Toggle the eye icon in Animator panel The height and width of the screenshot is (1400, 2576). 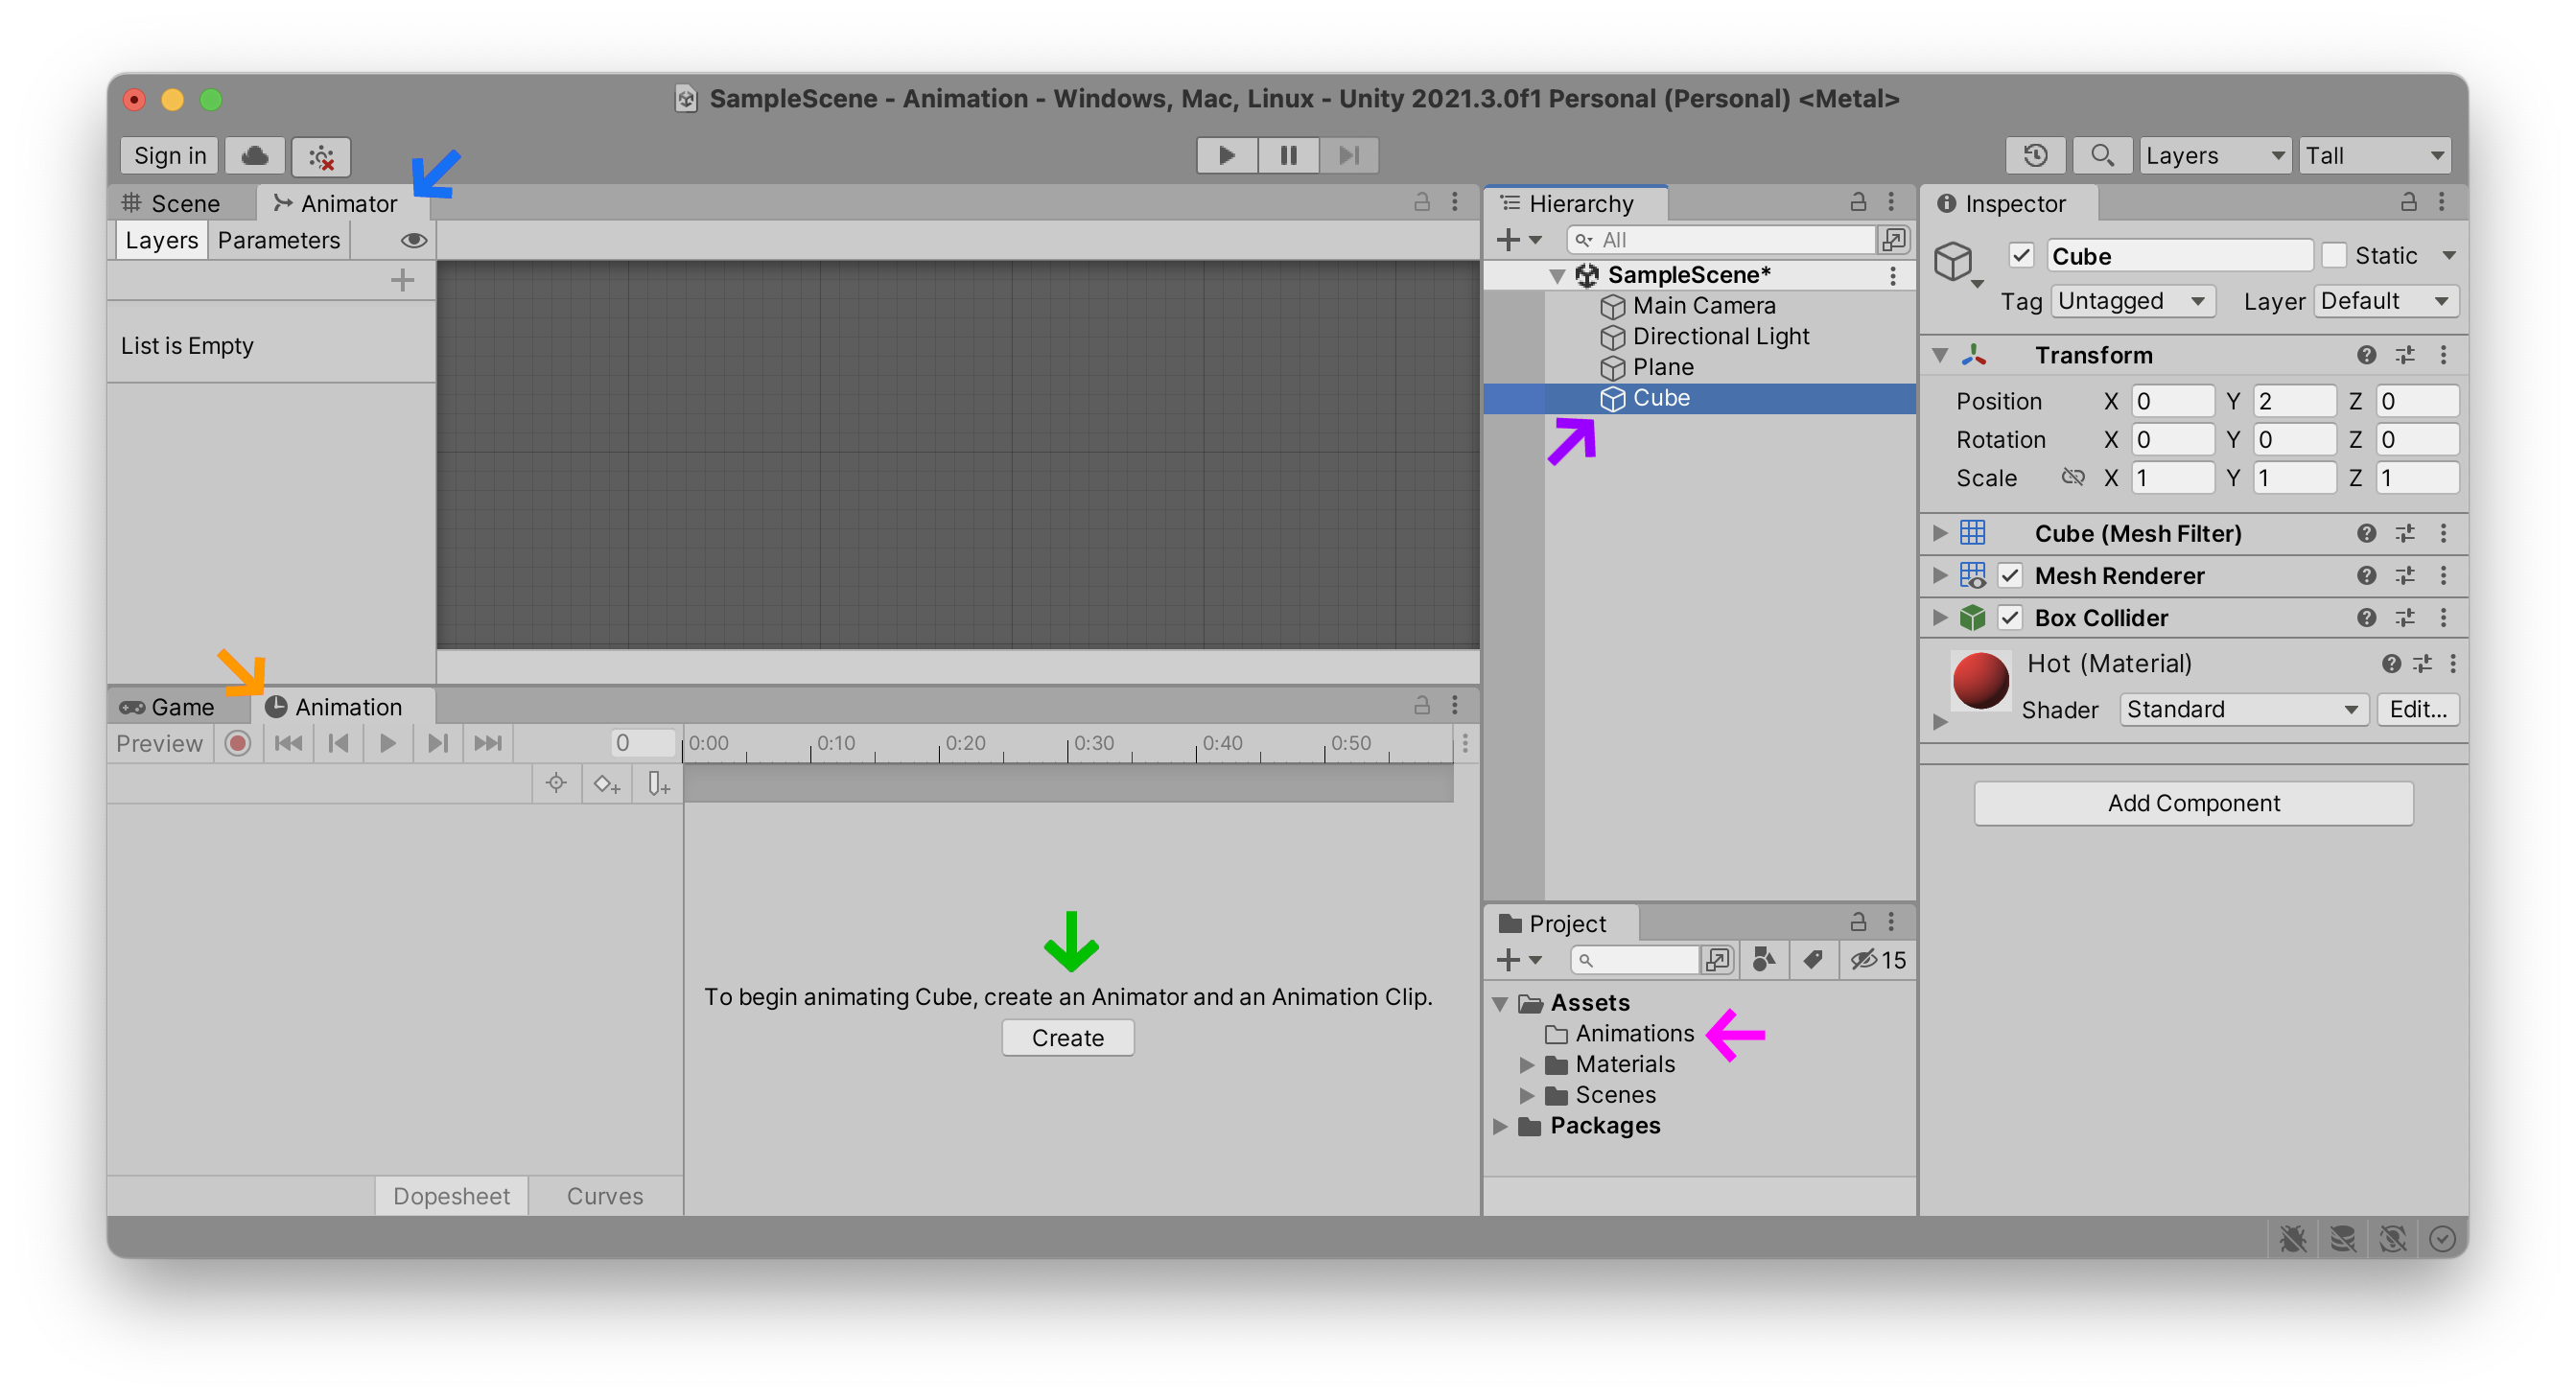click(x=414, y=240)
